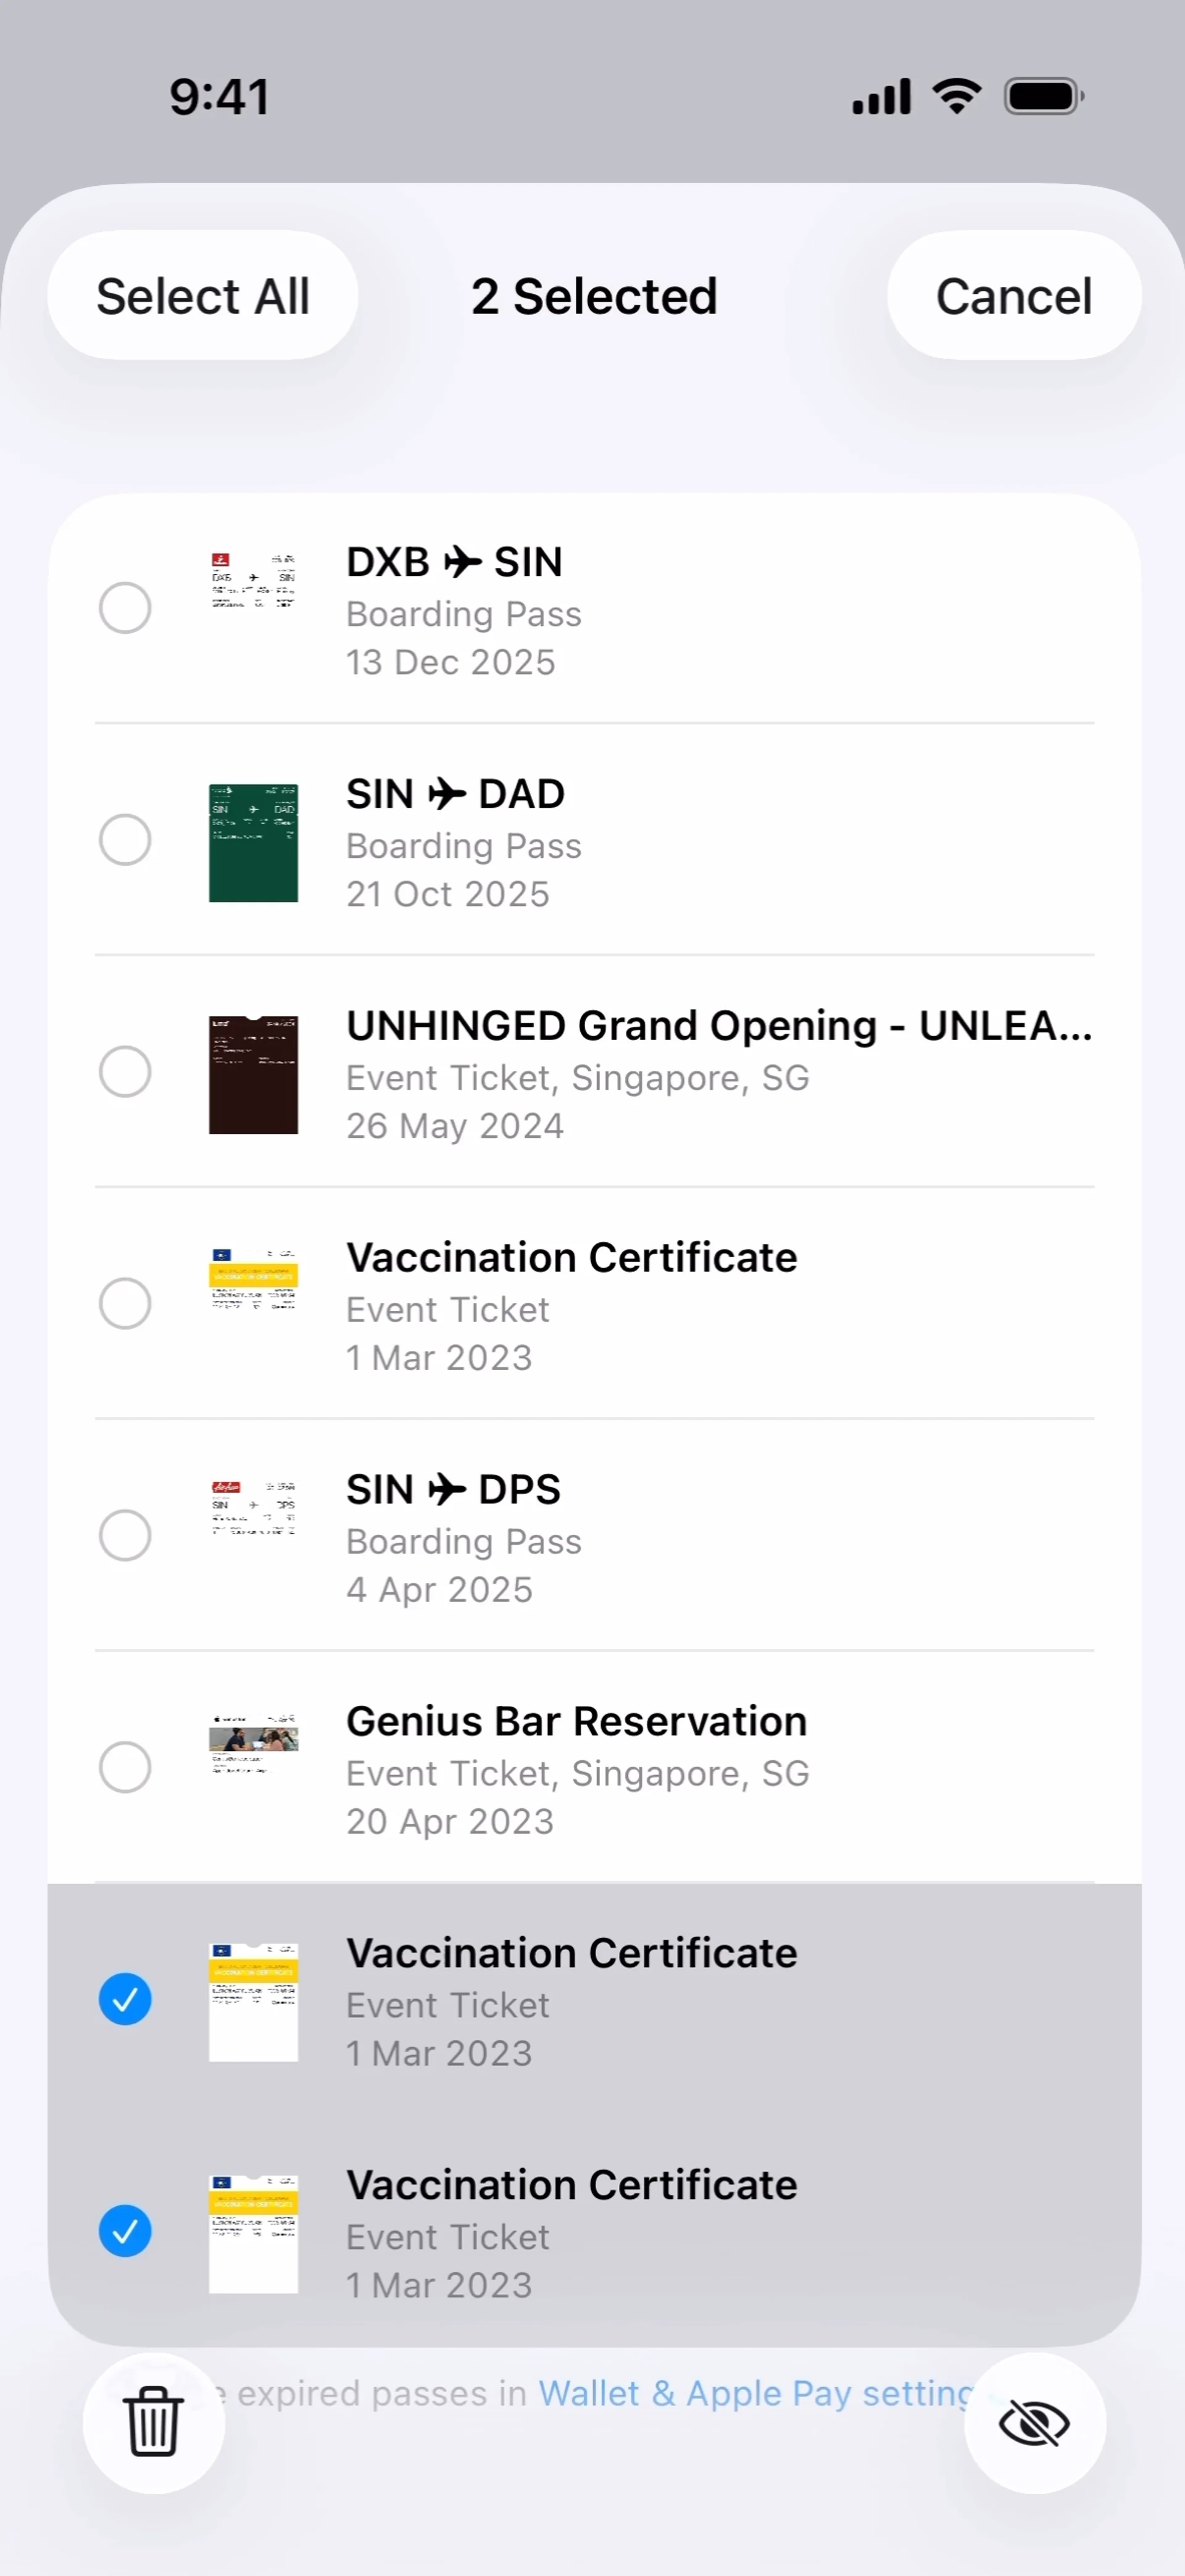This screenshot has width=1185, height=2576.
Task: Tap the trash delete icon
Action: 153,2422
